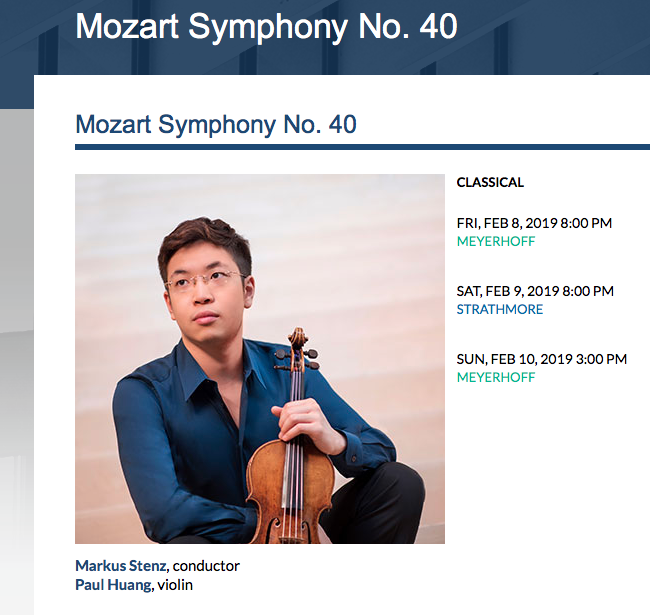Open Meyerhoff link for Friday Feb 8

(496, 241)
